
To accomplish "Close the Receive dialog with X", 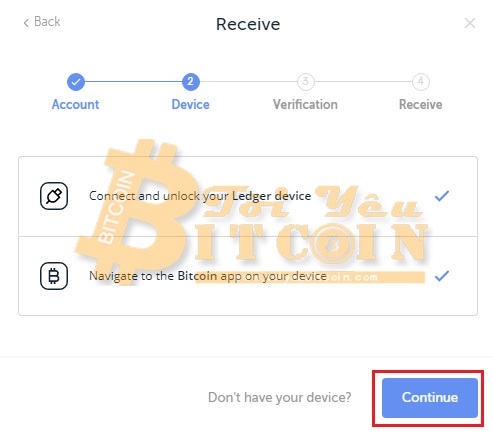I will coord(470,23).
